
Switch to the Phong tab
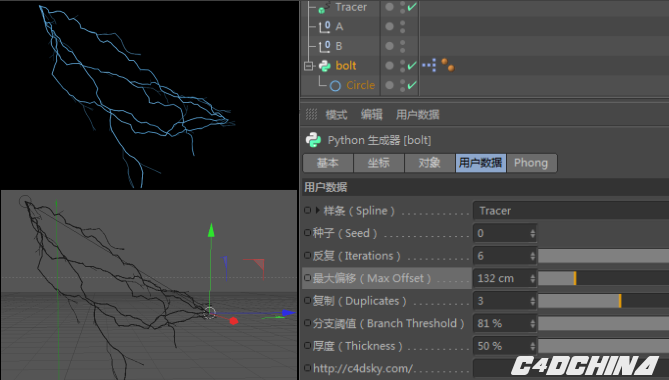pos(531,163)
